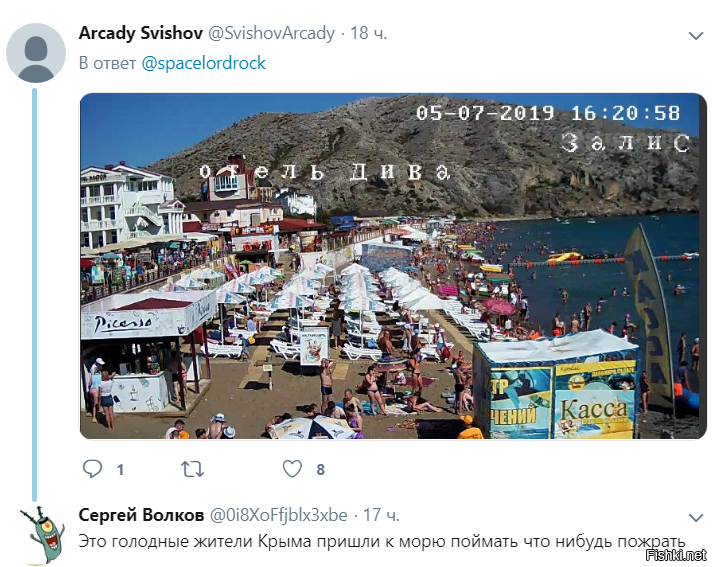Viewport: 712px width, 567px height.
Task: Click the retweet arrows icon
Action: pos(193,469)
